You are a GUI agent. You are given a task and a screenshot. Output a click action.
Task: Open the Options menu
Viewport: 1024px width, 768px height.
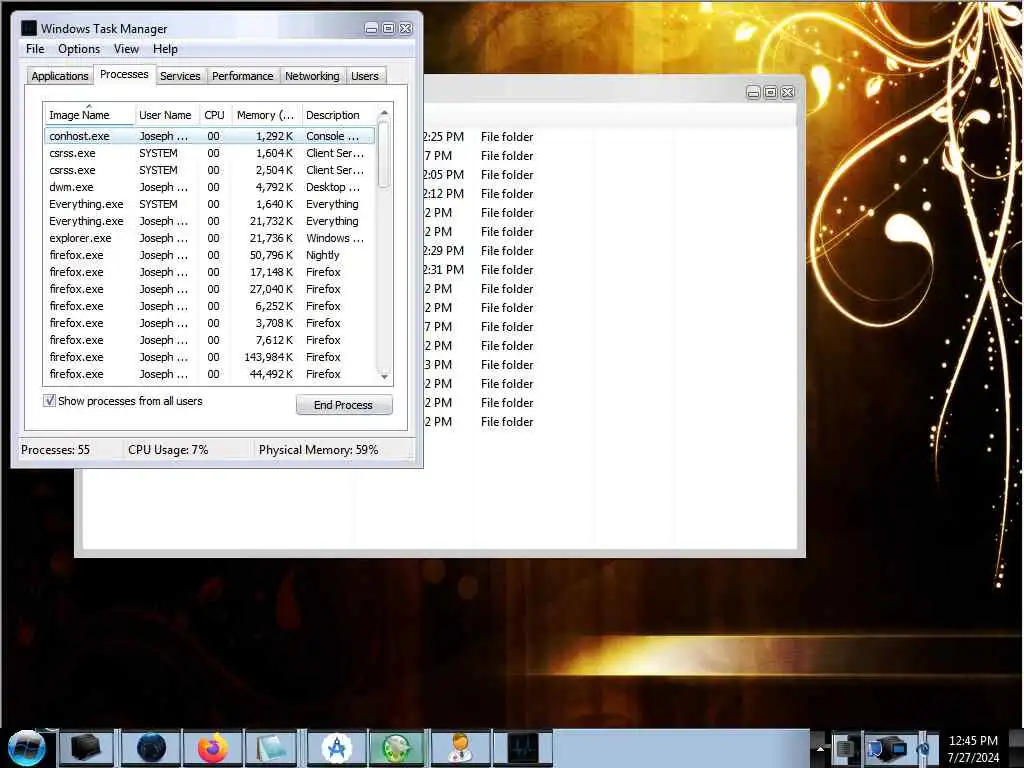click(79, 49)
